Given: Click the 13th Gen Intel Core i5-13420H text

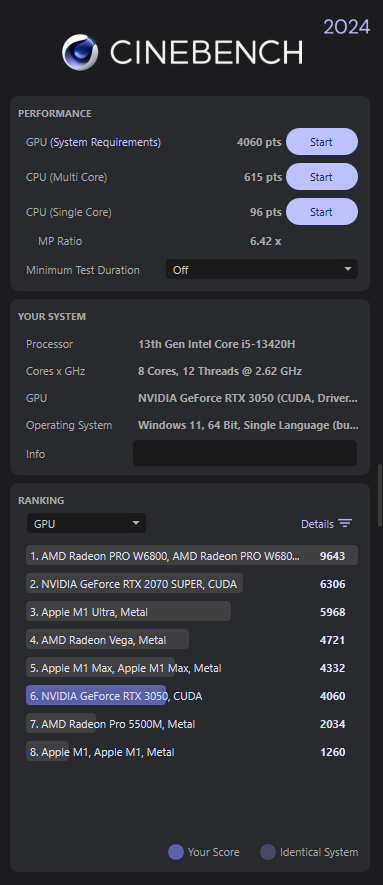Looking at the screenshot, I should point(217,344).
